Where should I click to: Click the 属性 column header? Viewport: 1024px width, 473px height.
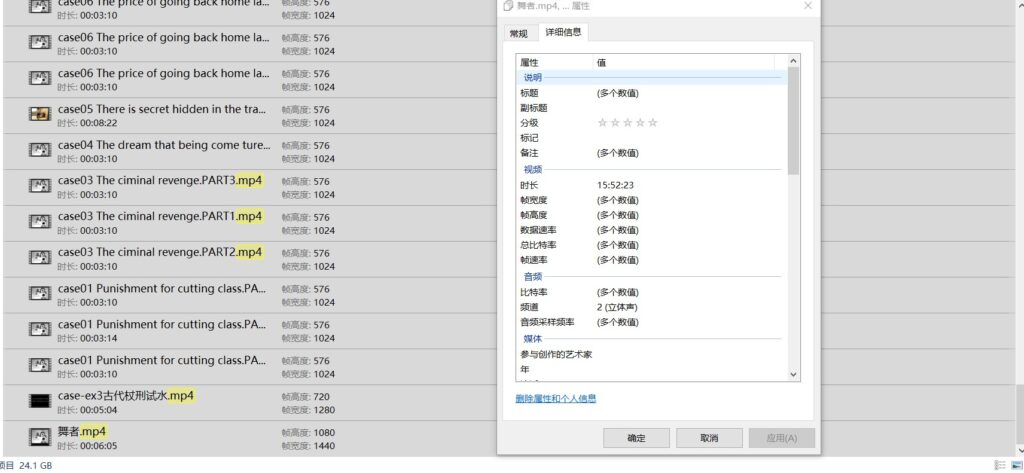pyautogui.click(x=554, y=62)
